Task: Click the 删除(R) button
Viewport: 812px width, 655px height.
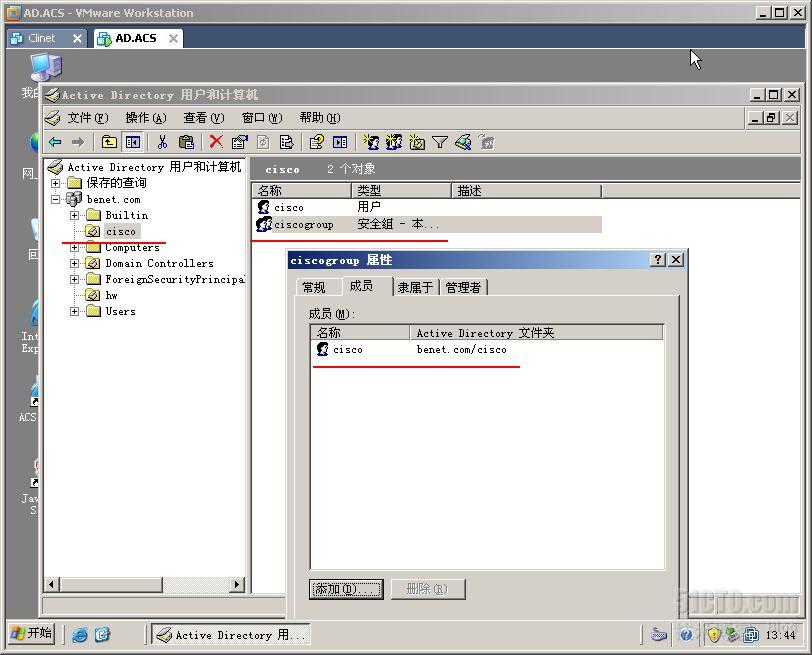Action: (428, 589)
